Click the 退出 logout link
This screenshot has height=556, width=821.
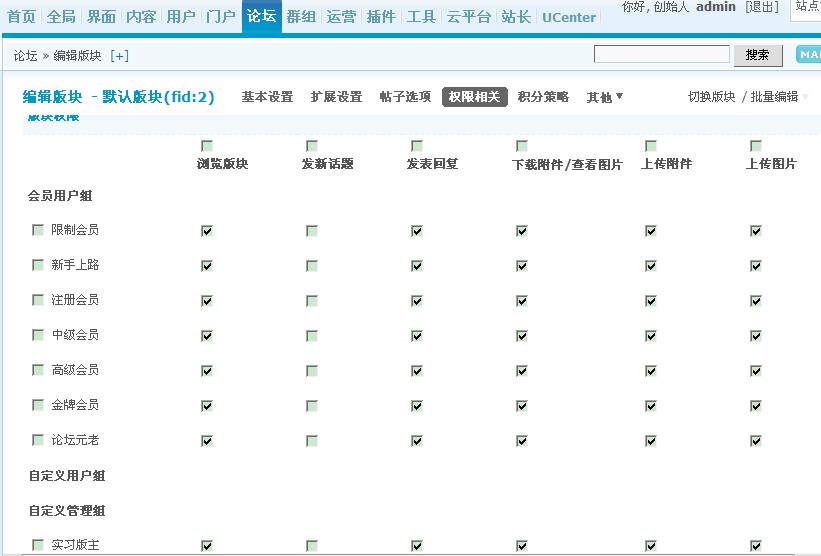pos(762,7)
